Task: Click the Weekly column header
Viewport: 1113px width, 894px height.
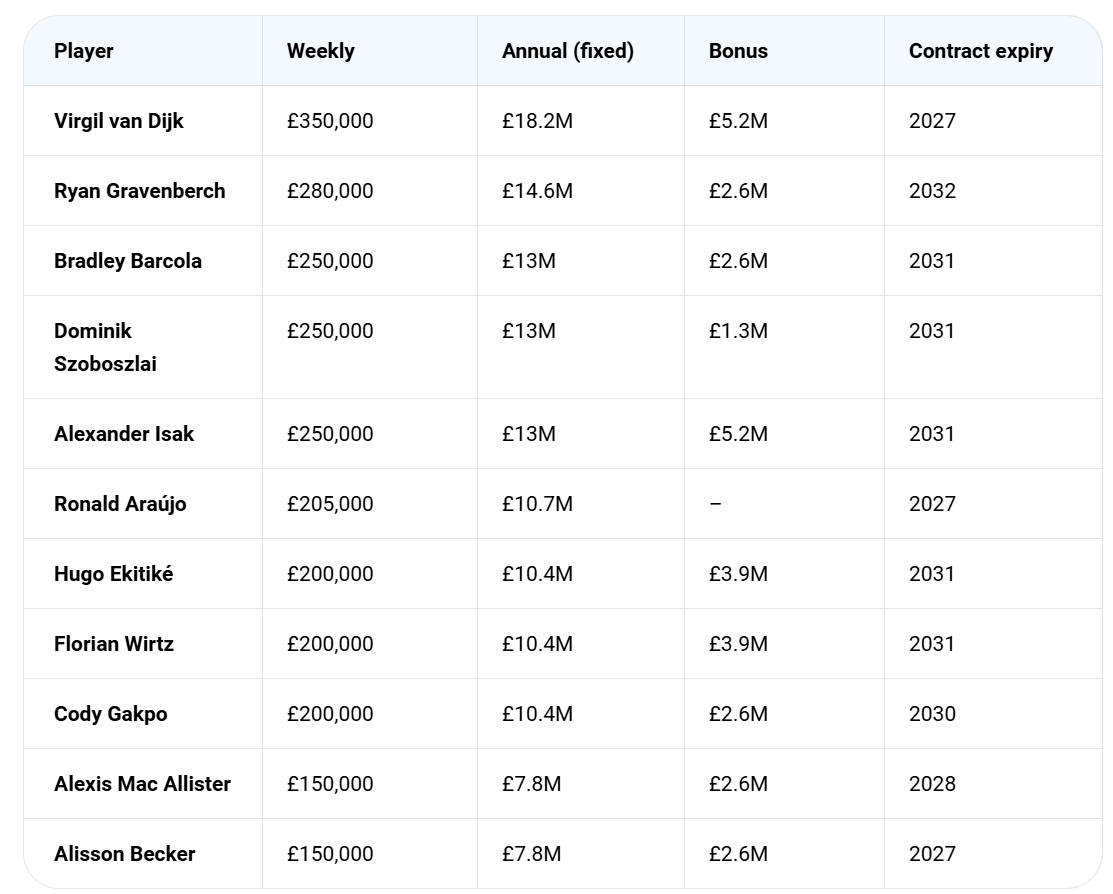Action: pos(320,51)
